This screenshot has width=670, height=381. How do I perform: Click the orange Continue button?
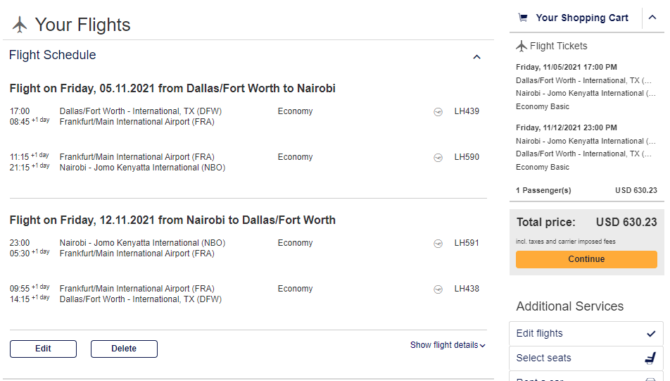pos(586,259)
